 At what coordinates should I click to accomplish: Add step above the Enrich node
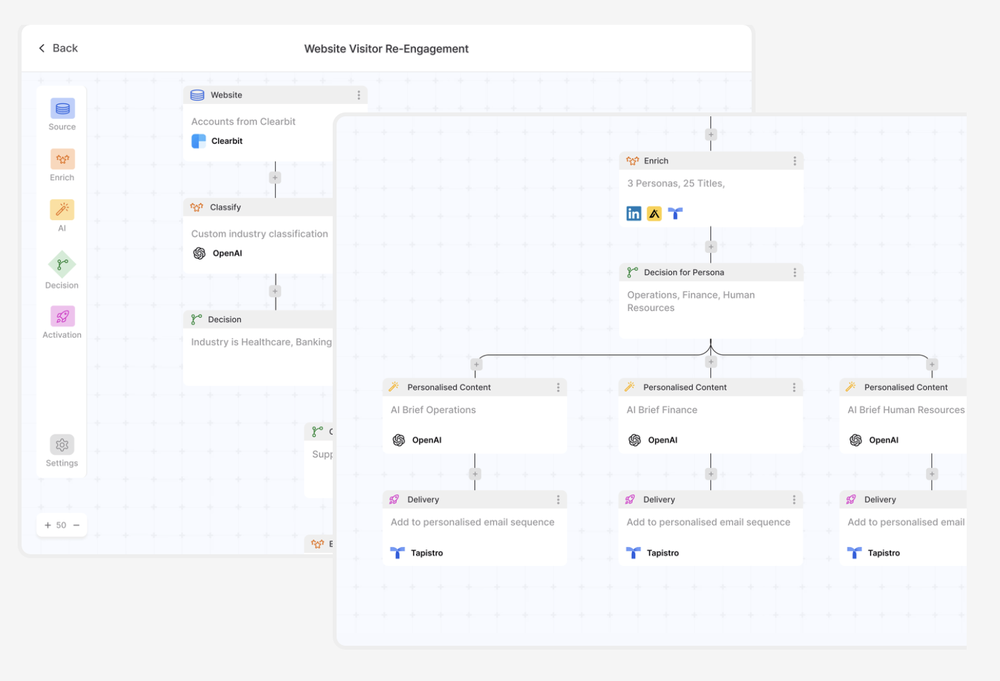click(710, 135)
